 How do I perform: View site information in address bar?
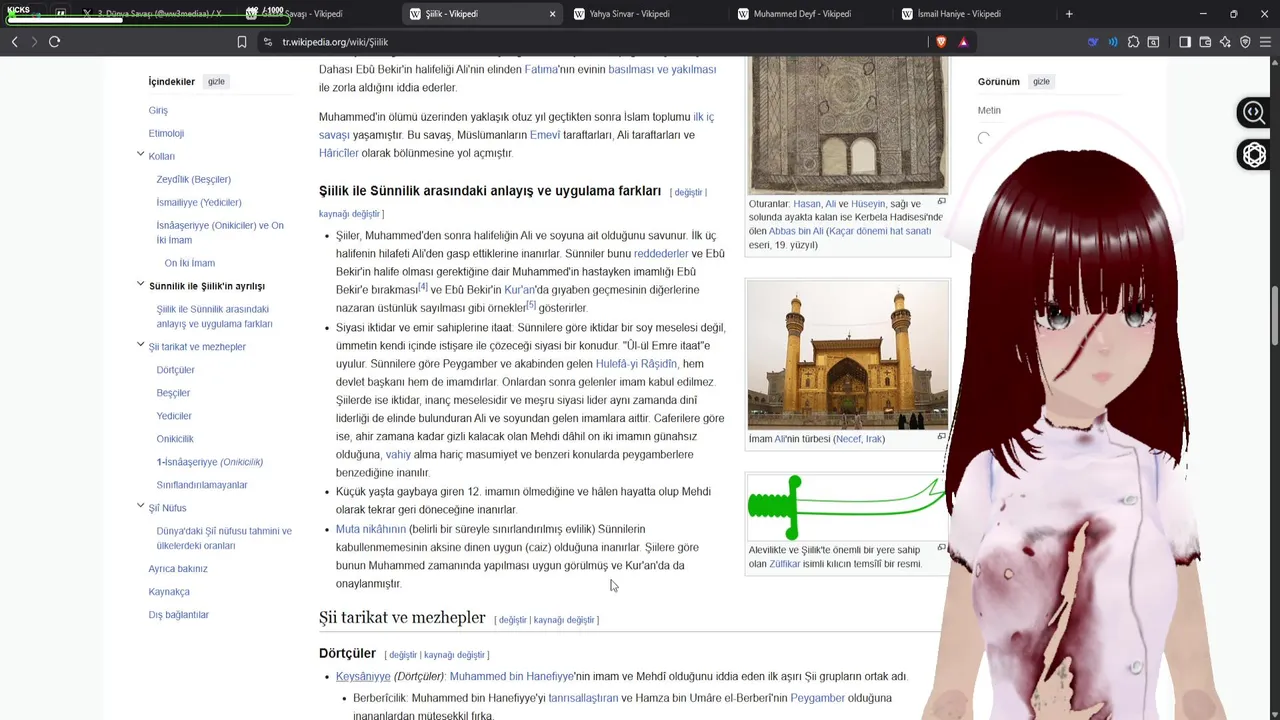[267, 42]
